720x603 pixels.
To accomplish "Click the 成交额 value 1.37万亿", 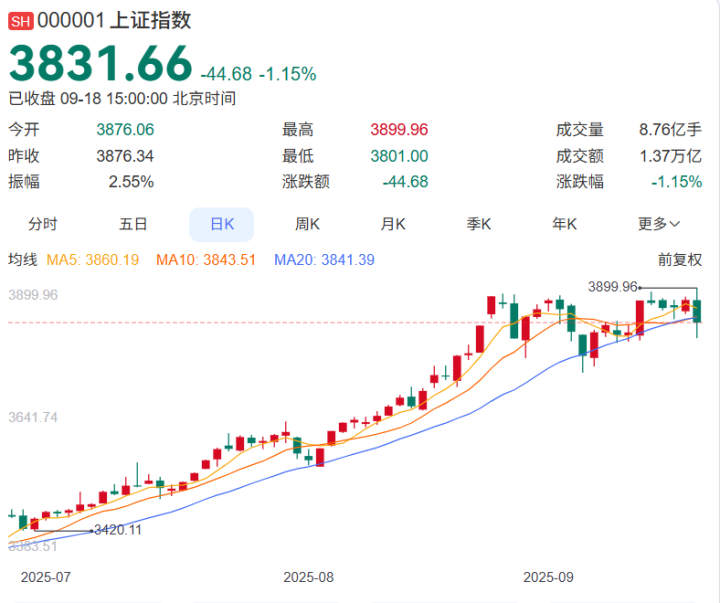I will (671, 156).
